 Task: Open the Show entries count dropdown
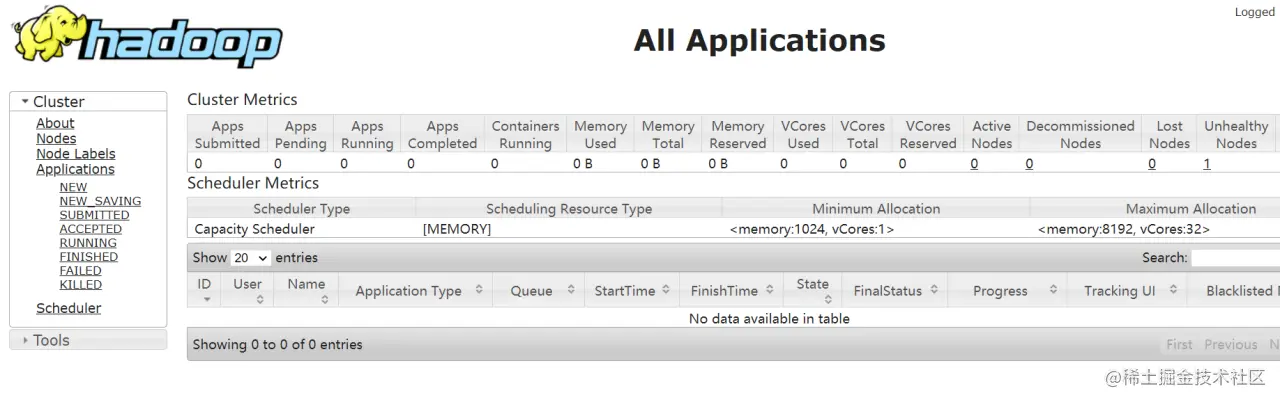(x=251, y=258)
